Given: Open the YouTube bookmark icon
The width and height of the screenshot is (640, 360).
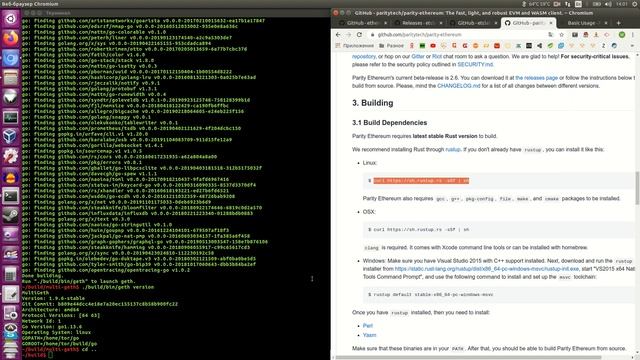Looking at the screenshot, I should 433,46.
